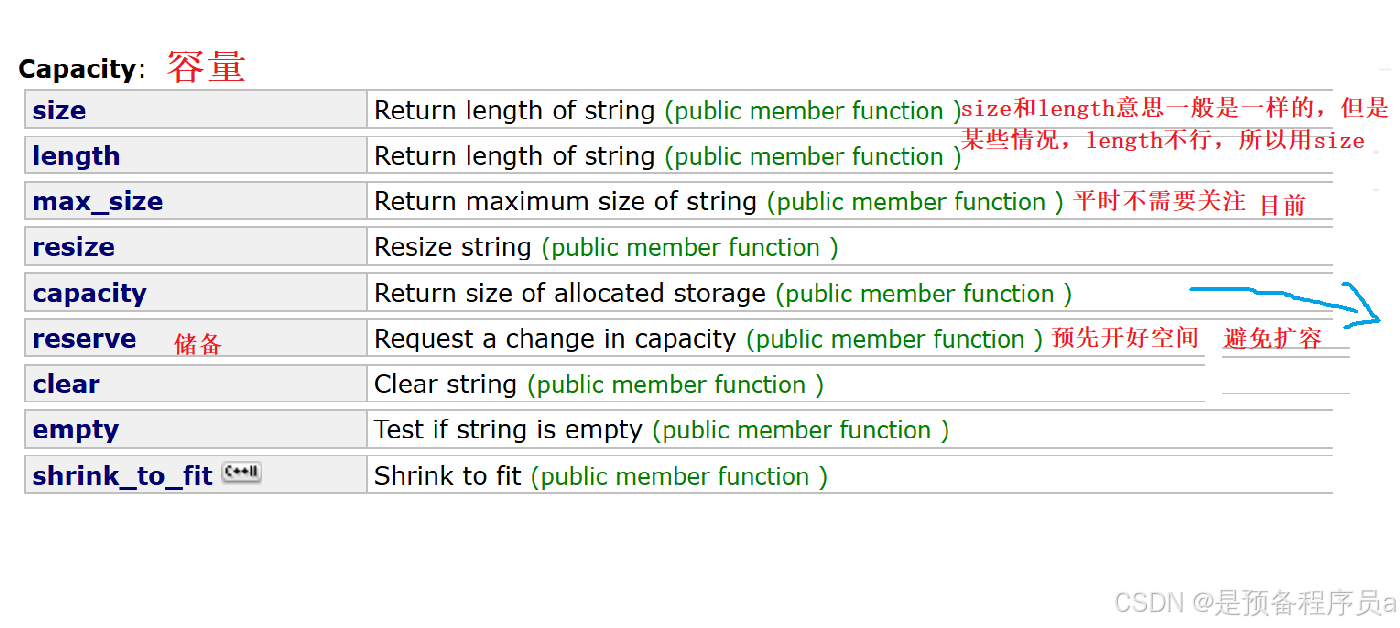Open the resize function link

(73, 247)
